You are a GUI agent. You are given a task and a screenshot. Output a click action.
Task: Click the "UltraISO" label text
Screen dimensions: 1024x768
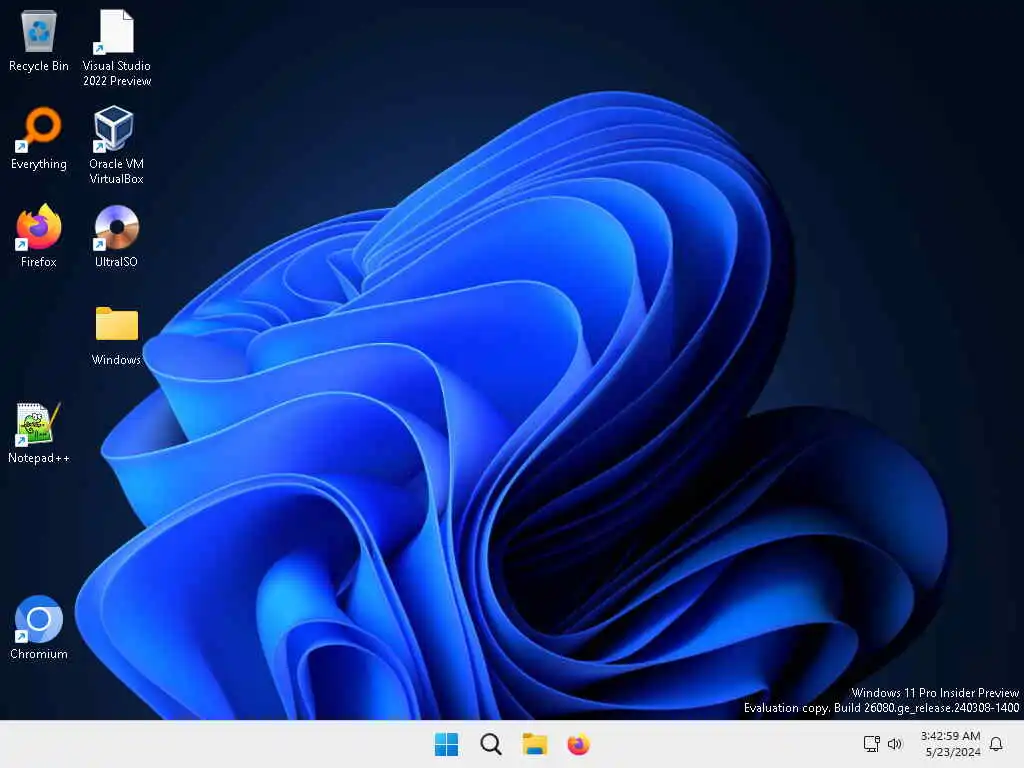tap(116, 262)
